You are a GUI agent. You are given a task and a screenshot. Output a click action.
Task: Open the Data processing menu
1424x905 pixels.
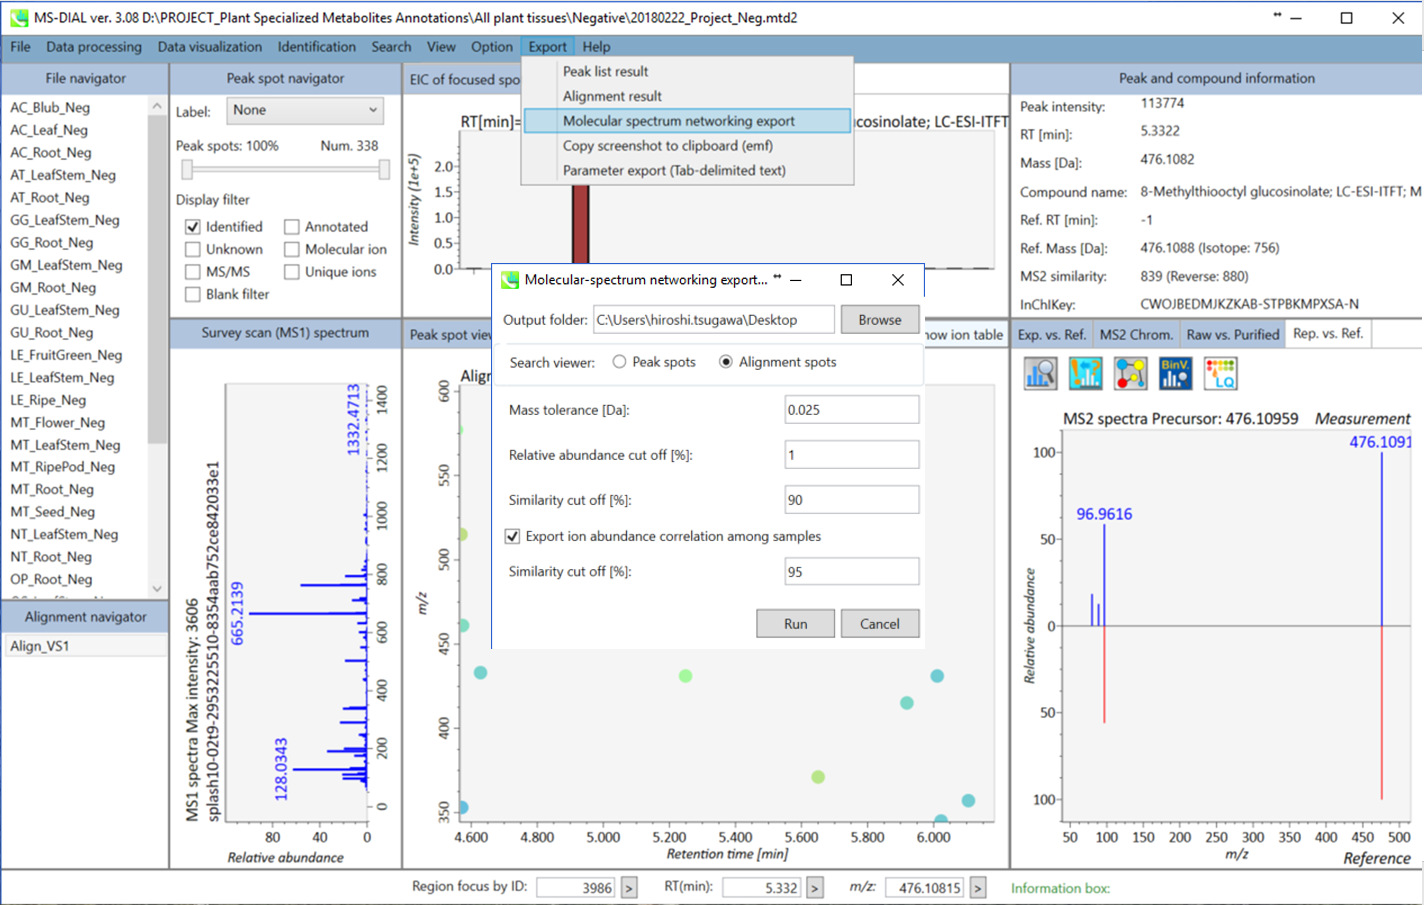[x=94, y=47]
